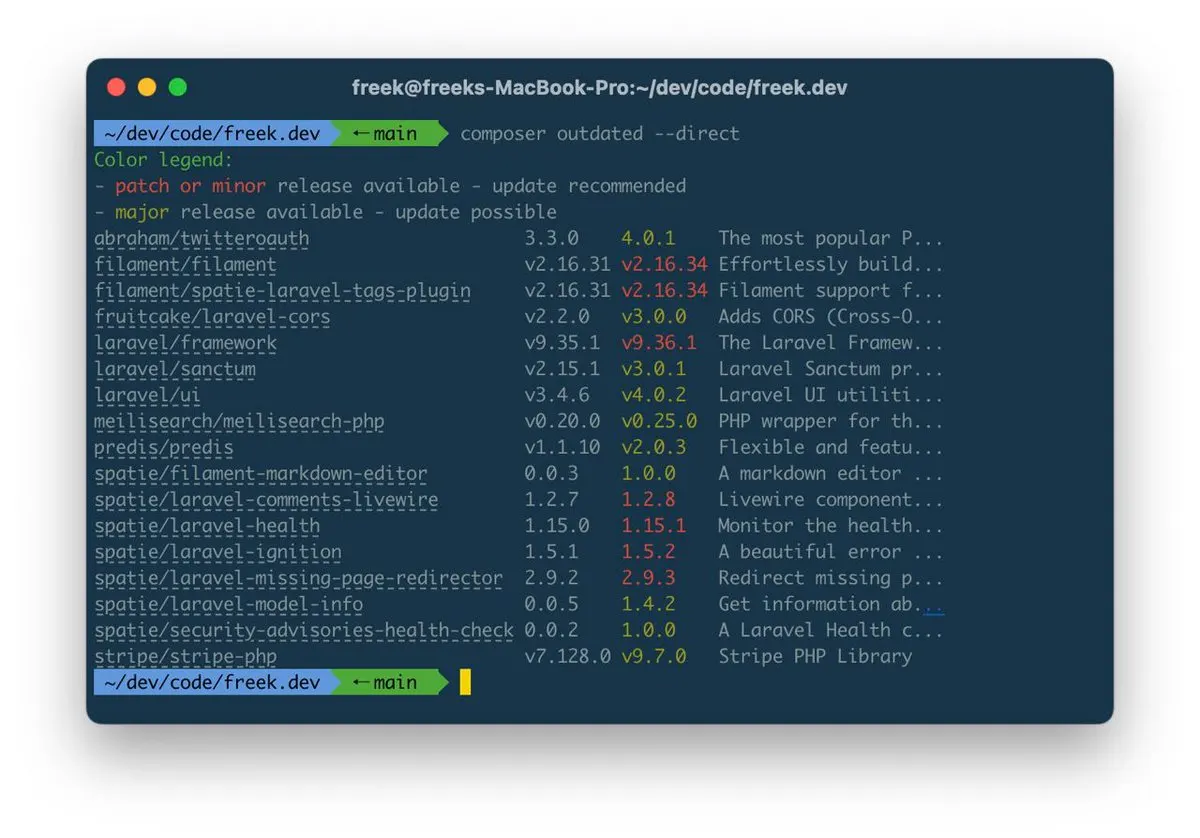Viewport: 1200px width, 838px height.
Task: Open the laravel/ui package link
Action: pos(148,395)
